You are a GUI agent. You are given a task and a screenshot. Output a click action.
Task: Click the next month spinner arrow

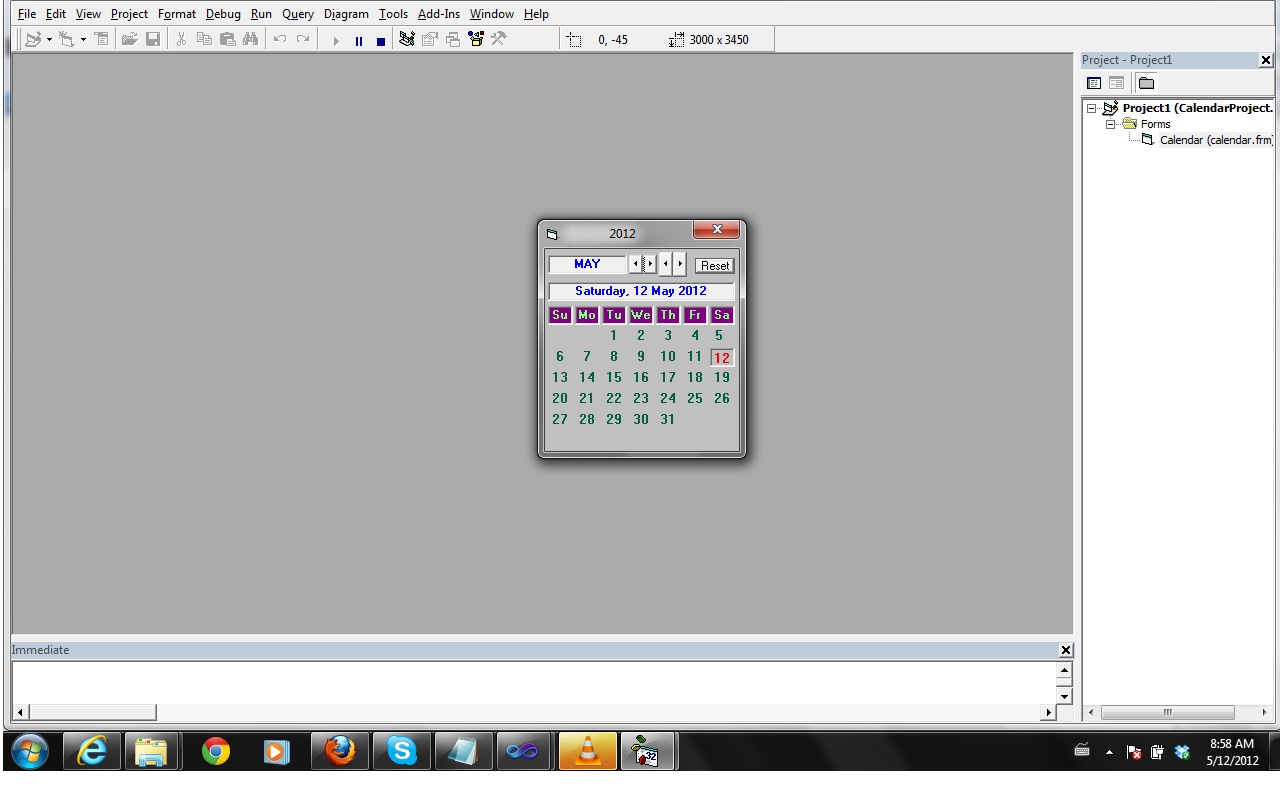[x=650, y=264]
